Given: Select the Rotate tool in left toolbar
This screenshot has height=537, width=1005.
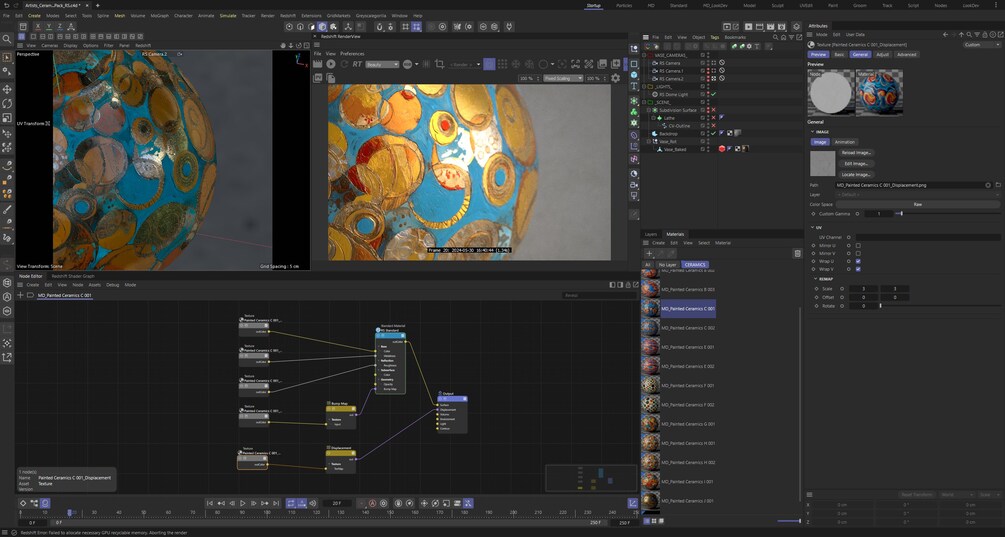Looking at the screenshot, I should click(x=7, y=103).
